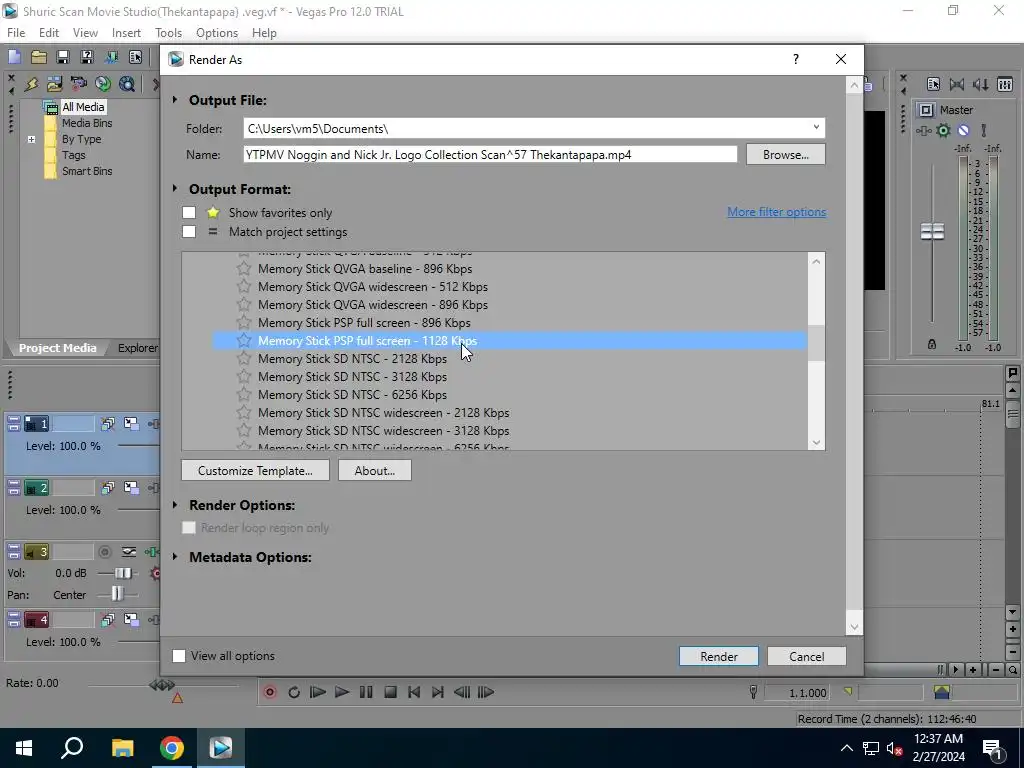Screen dimensions: 1024x768
Task: Click the Get Media from Web globe icon
Action: click(x=127, y=84)
